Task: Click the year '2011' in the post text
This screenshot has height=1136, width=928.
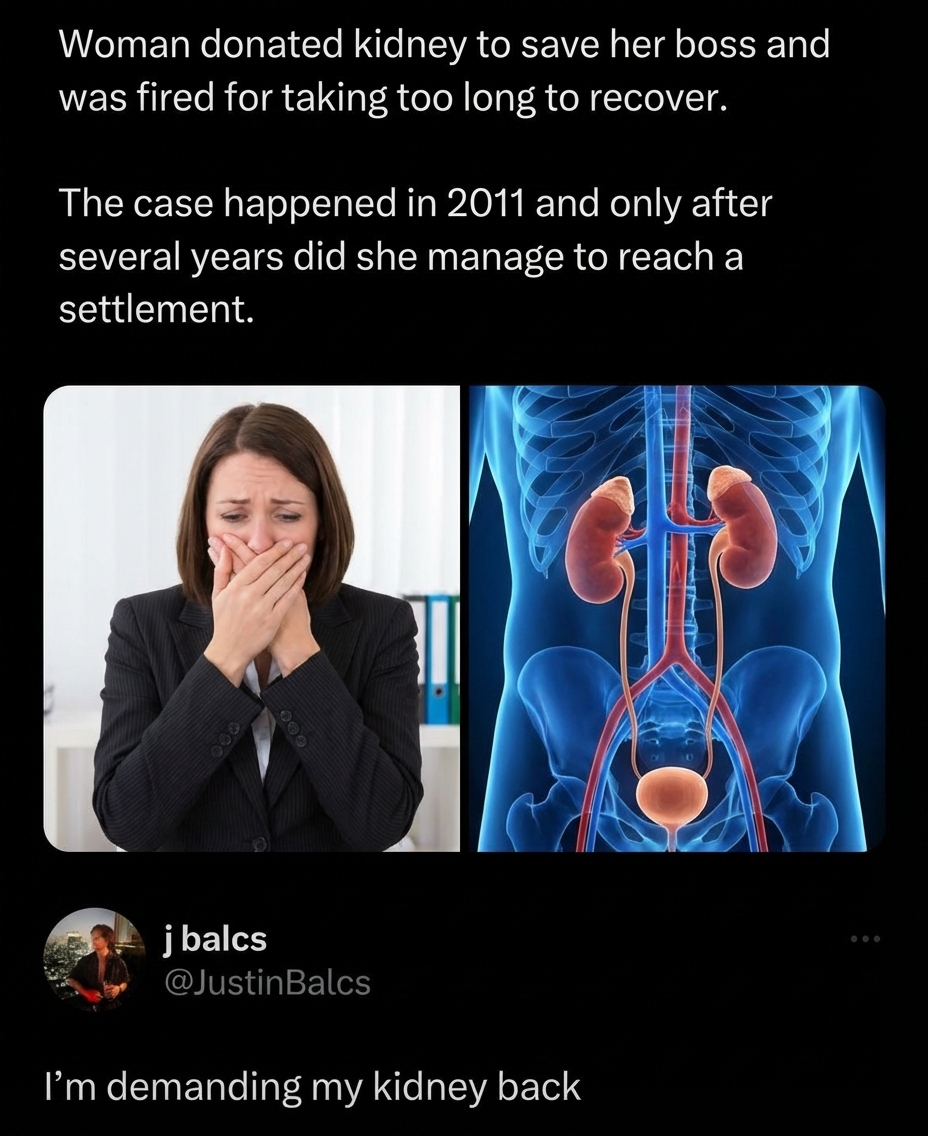Action: point(485,204)
